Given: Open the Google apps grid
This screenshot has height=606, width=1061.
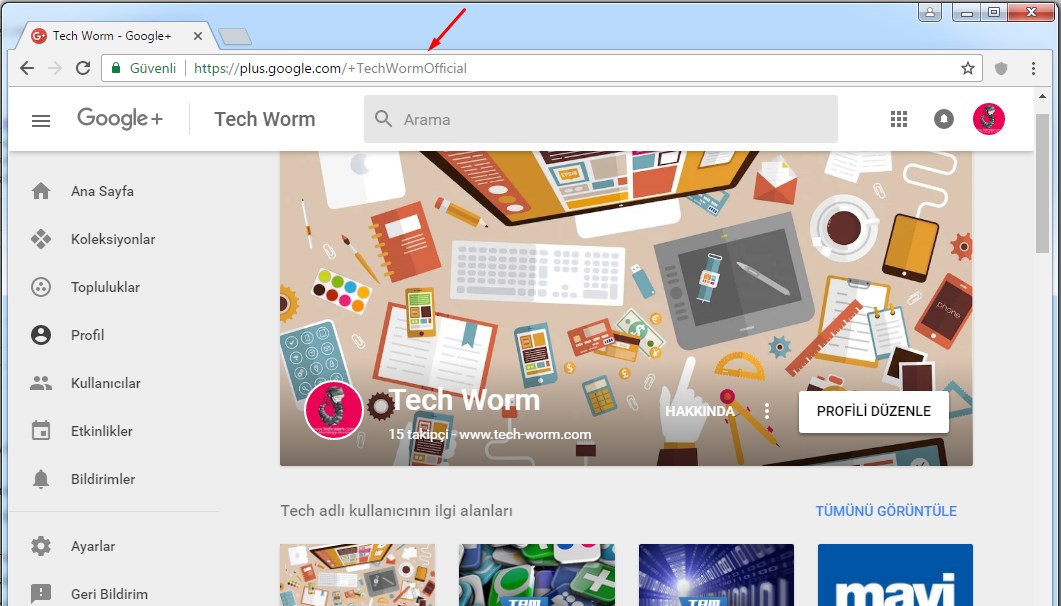Looking at the screenshot, I should point(898,119).
